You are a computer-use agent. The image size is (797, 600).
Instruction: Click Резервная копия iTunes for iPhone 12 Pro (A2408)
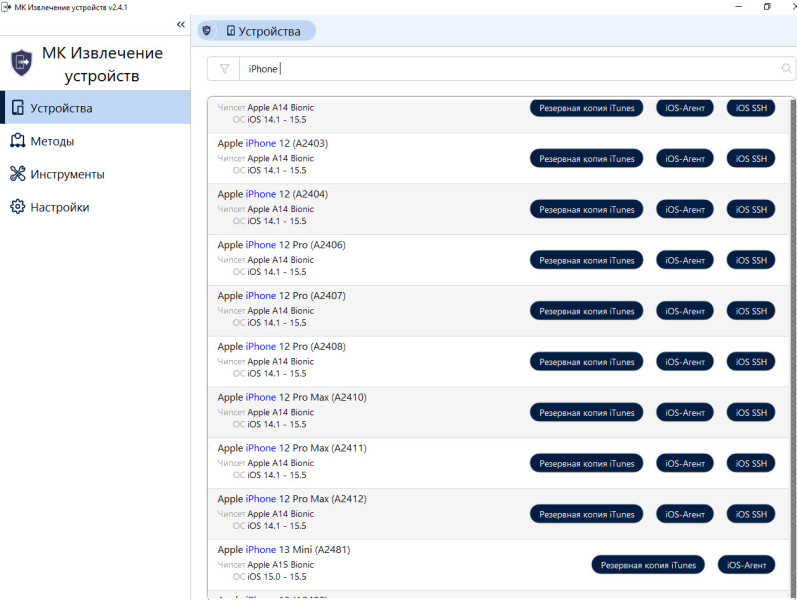coord(587,362)
